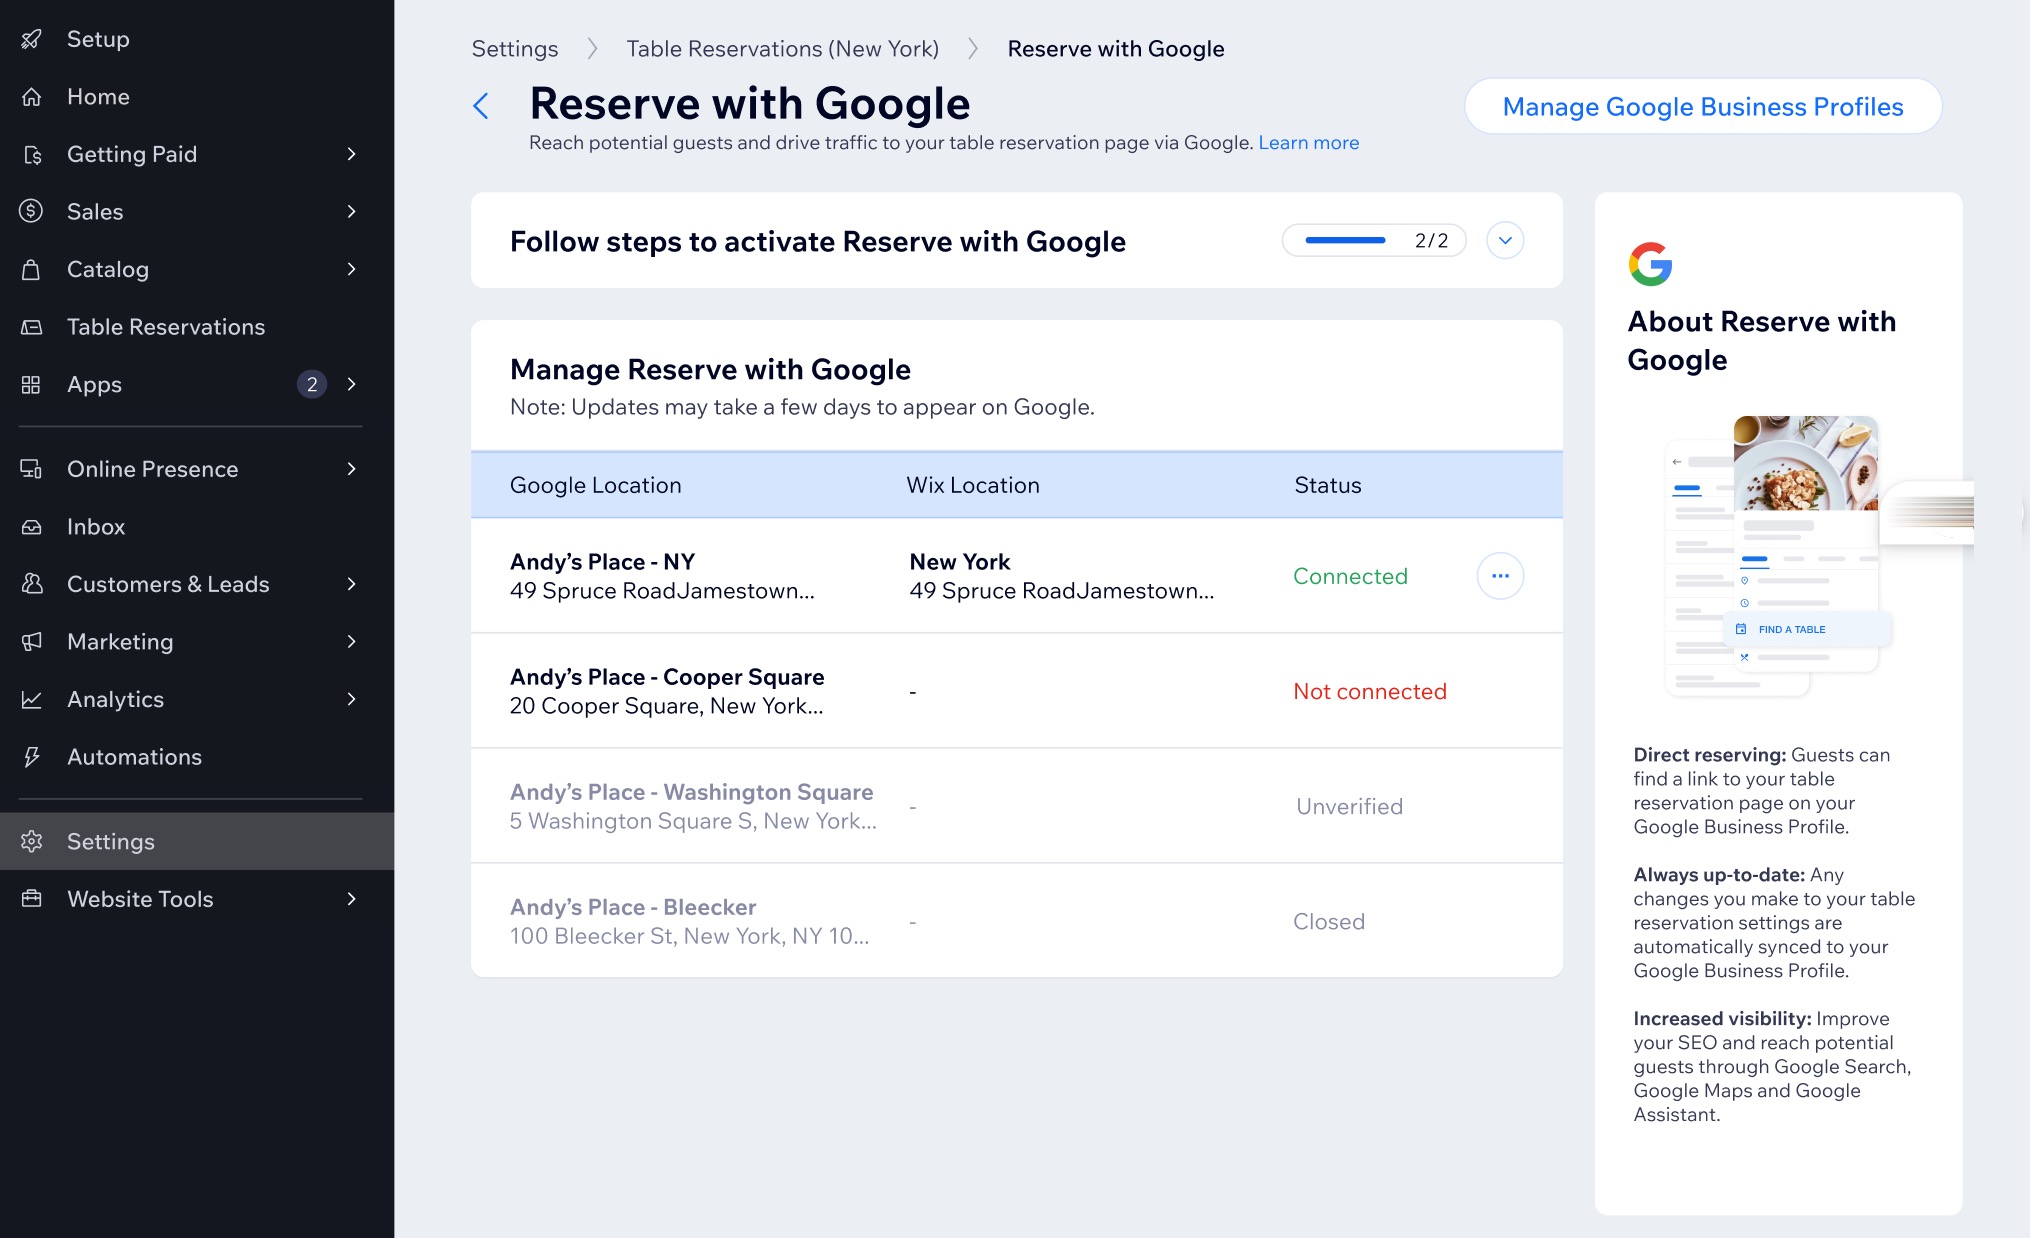Screen dimensions: 2030x1238
Task: Click Table Reservations (New York) breadcrumb
Action: (782, 49)
